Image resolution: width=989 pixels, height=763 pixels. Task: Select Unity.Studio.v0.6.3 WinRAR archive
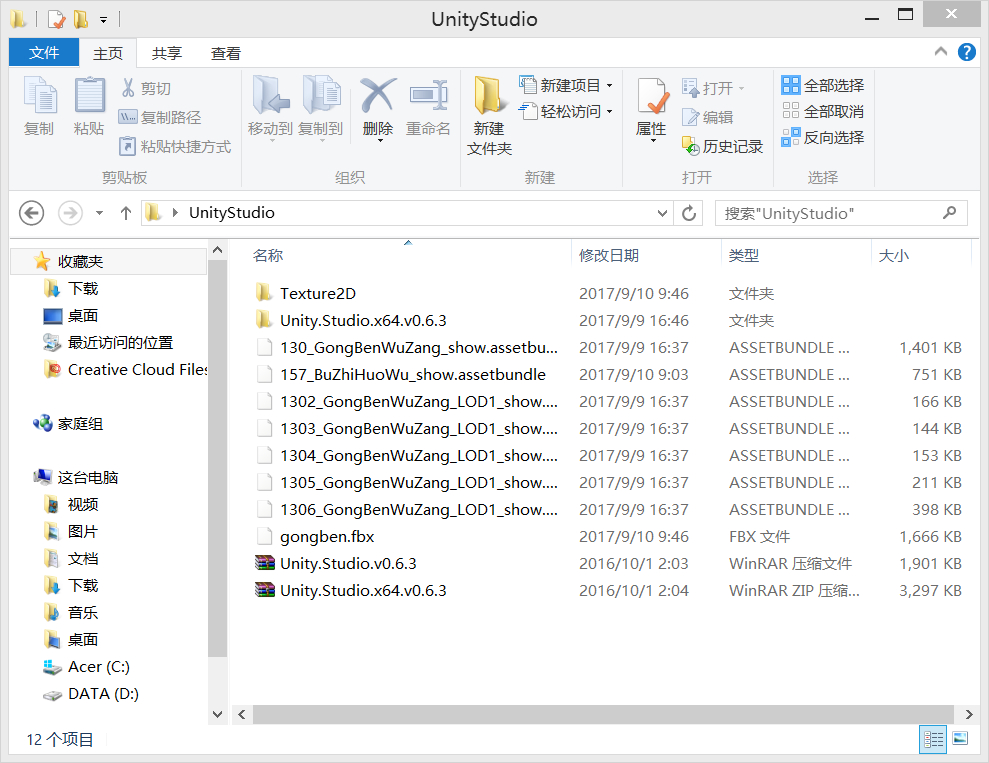tap(336, 564)
